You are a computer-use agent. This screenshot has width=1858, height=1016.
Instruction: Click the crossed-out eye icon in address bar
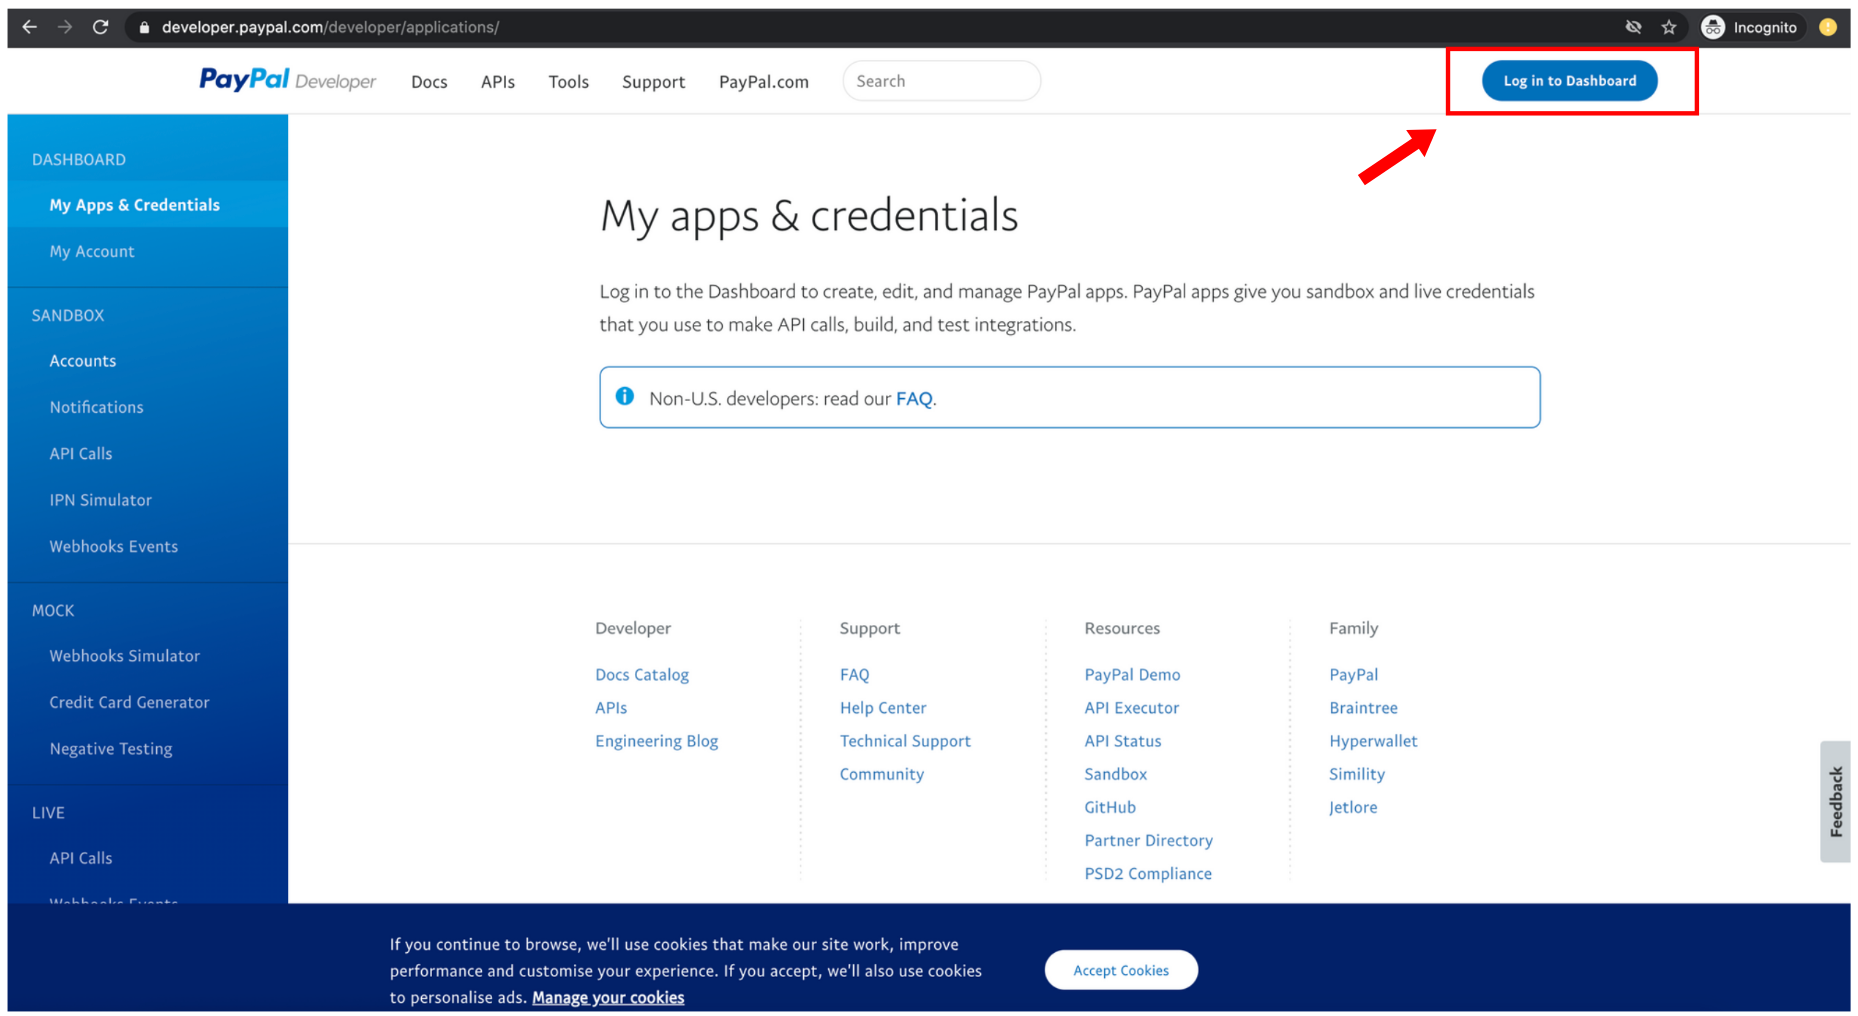tap(1633, 27)
